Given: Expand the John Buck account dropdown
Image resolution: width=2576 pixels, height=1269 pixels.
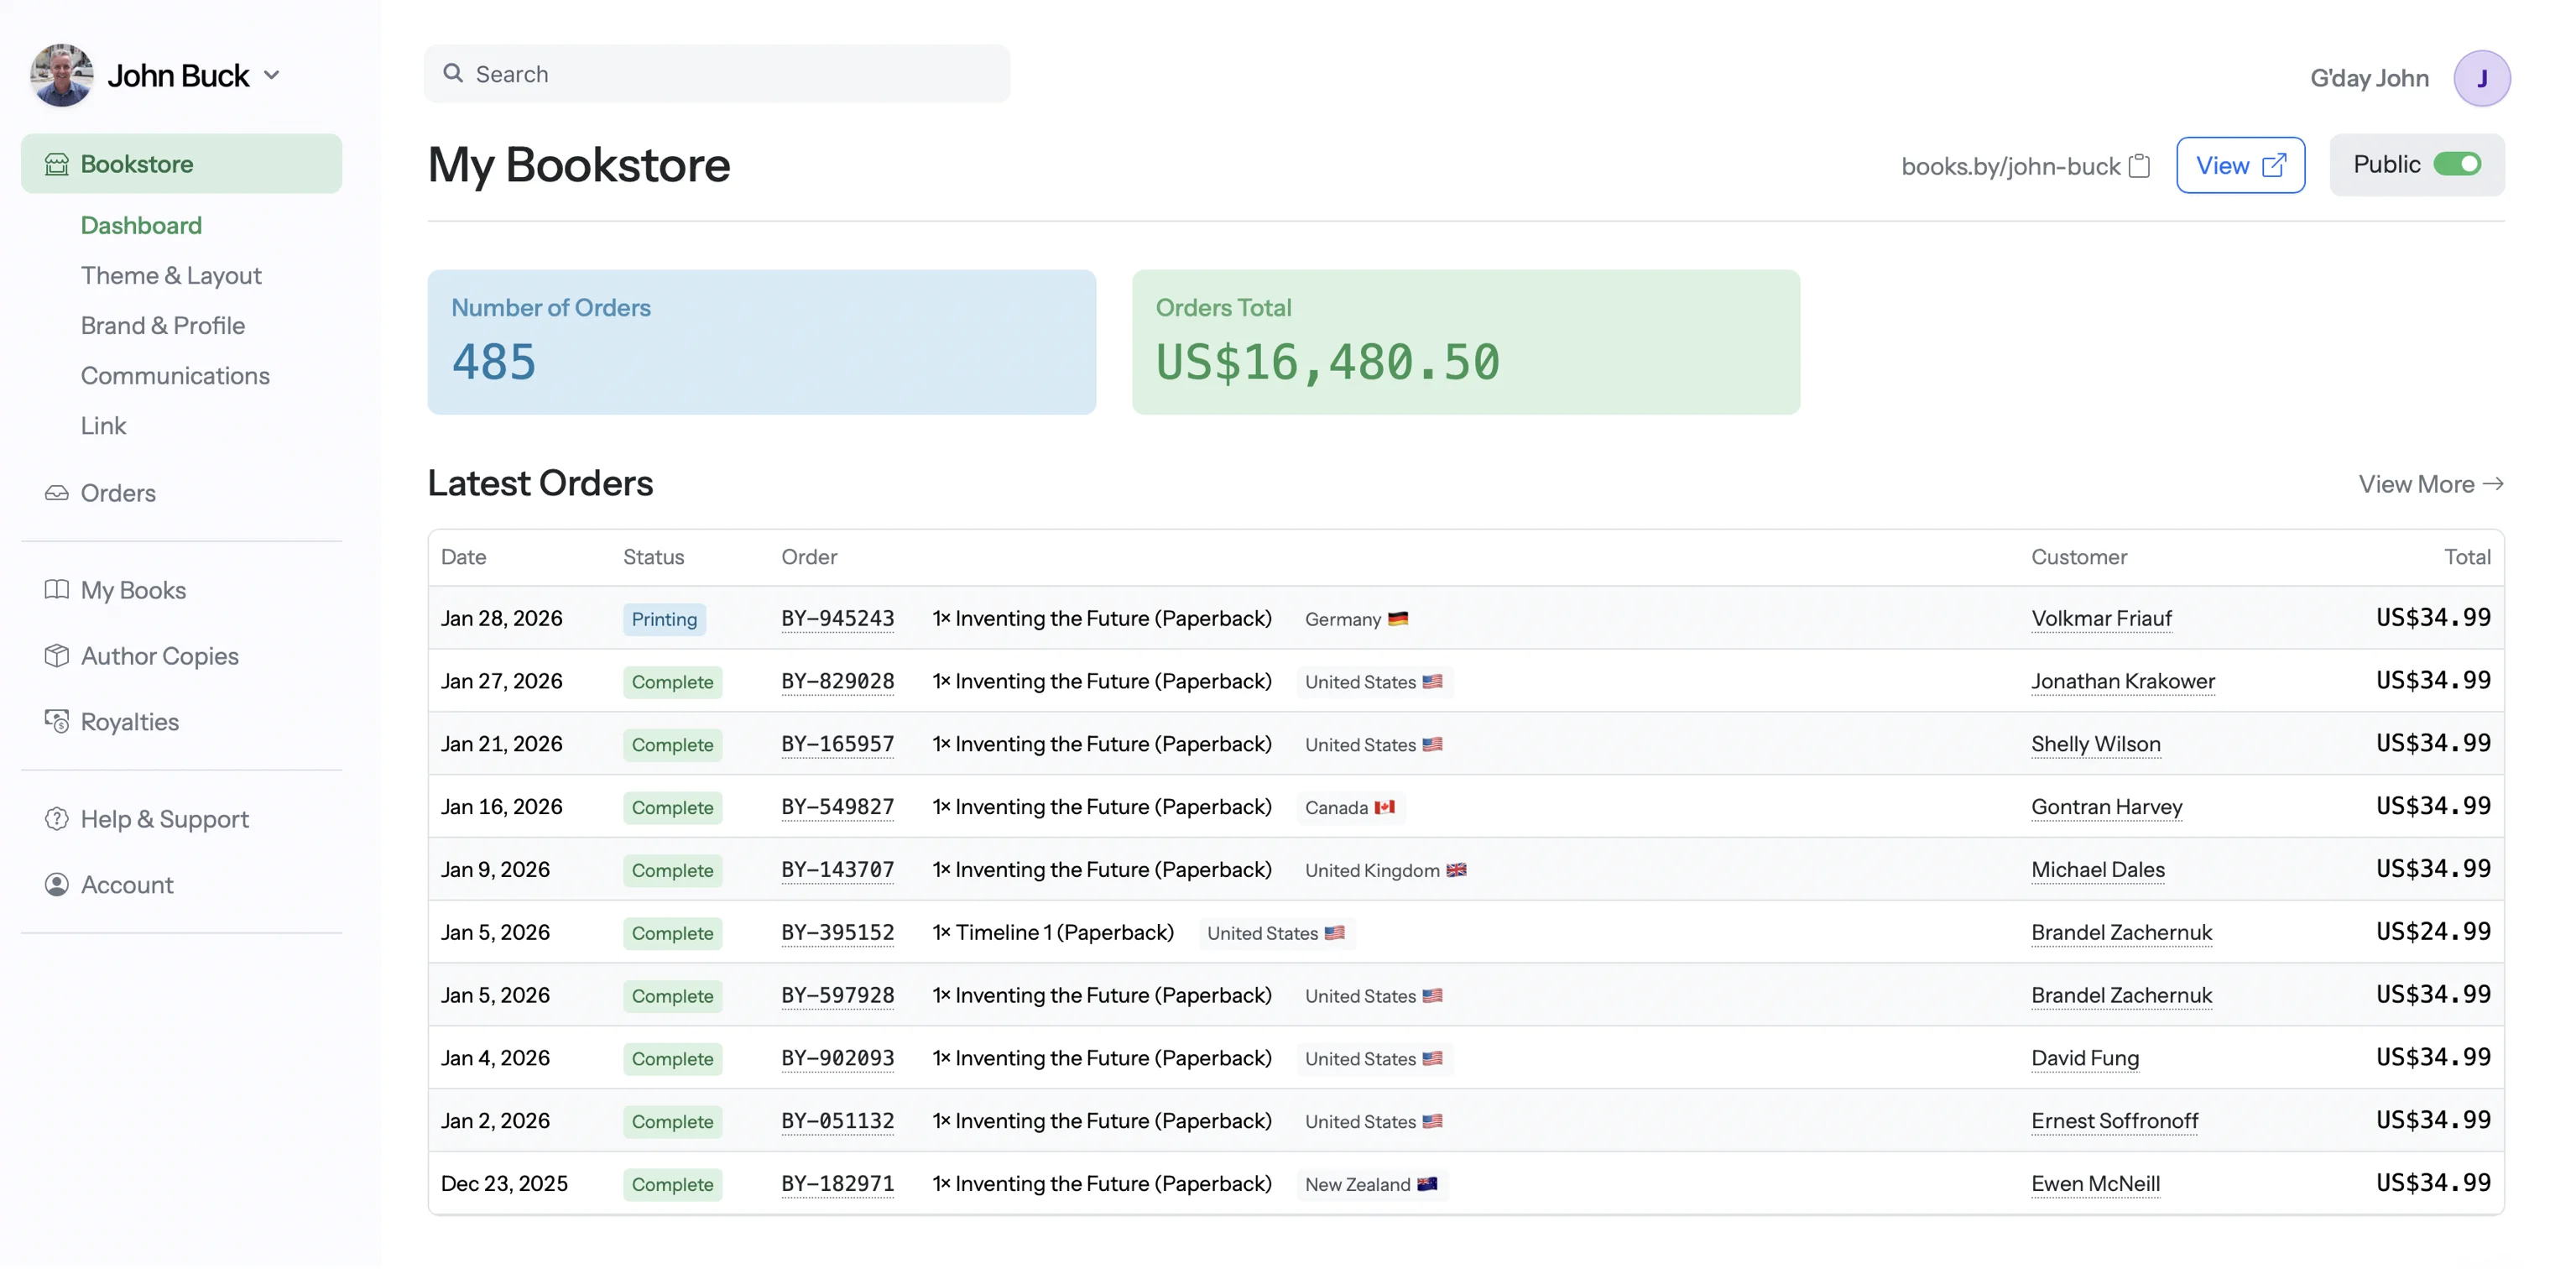Looking at the screenshot, I should (271, 74).
